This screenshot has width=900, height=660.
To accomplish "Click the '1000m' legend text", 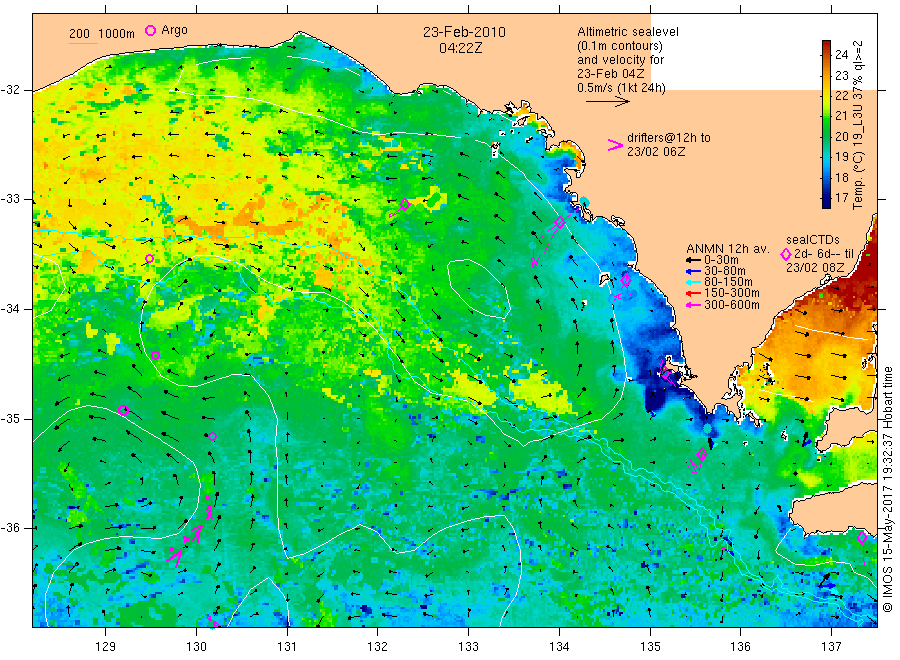I will 117,34.
